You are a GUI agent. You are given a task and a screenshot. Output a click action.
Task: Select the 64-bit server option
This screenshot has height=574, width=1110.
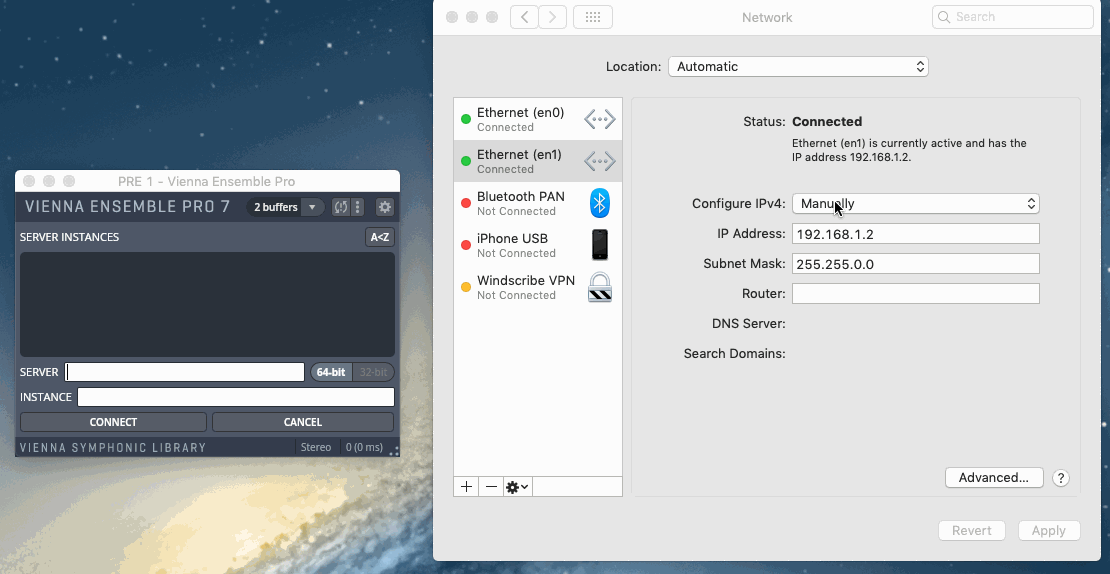[x=331, y=372]
